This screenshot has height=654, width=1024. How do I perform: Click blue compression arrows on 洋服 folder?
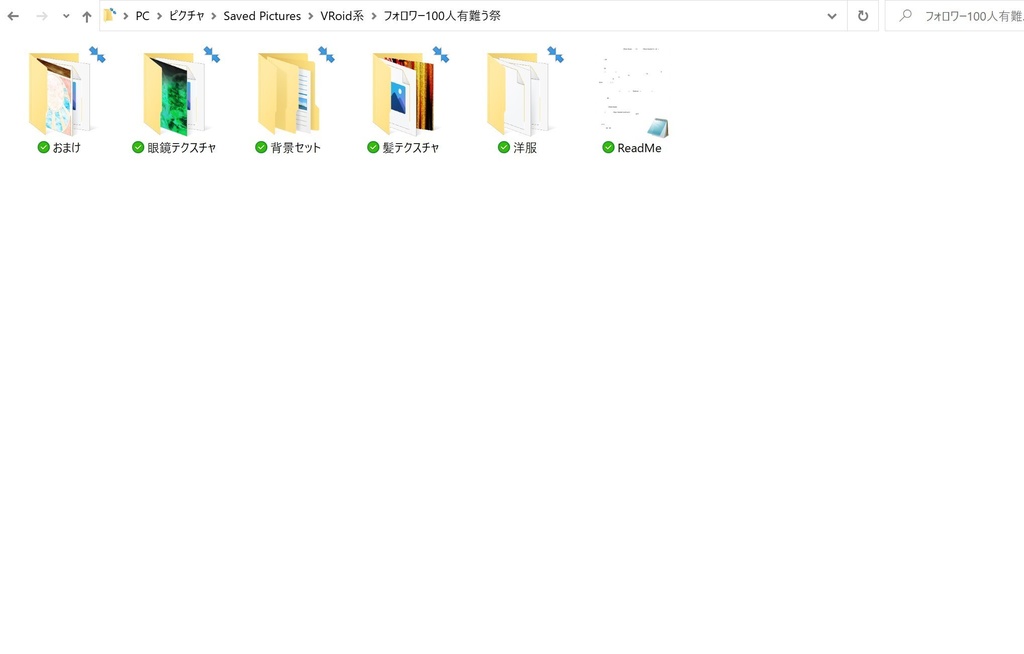[x=556, y=54]
